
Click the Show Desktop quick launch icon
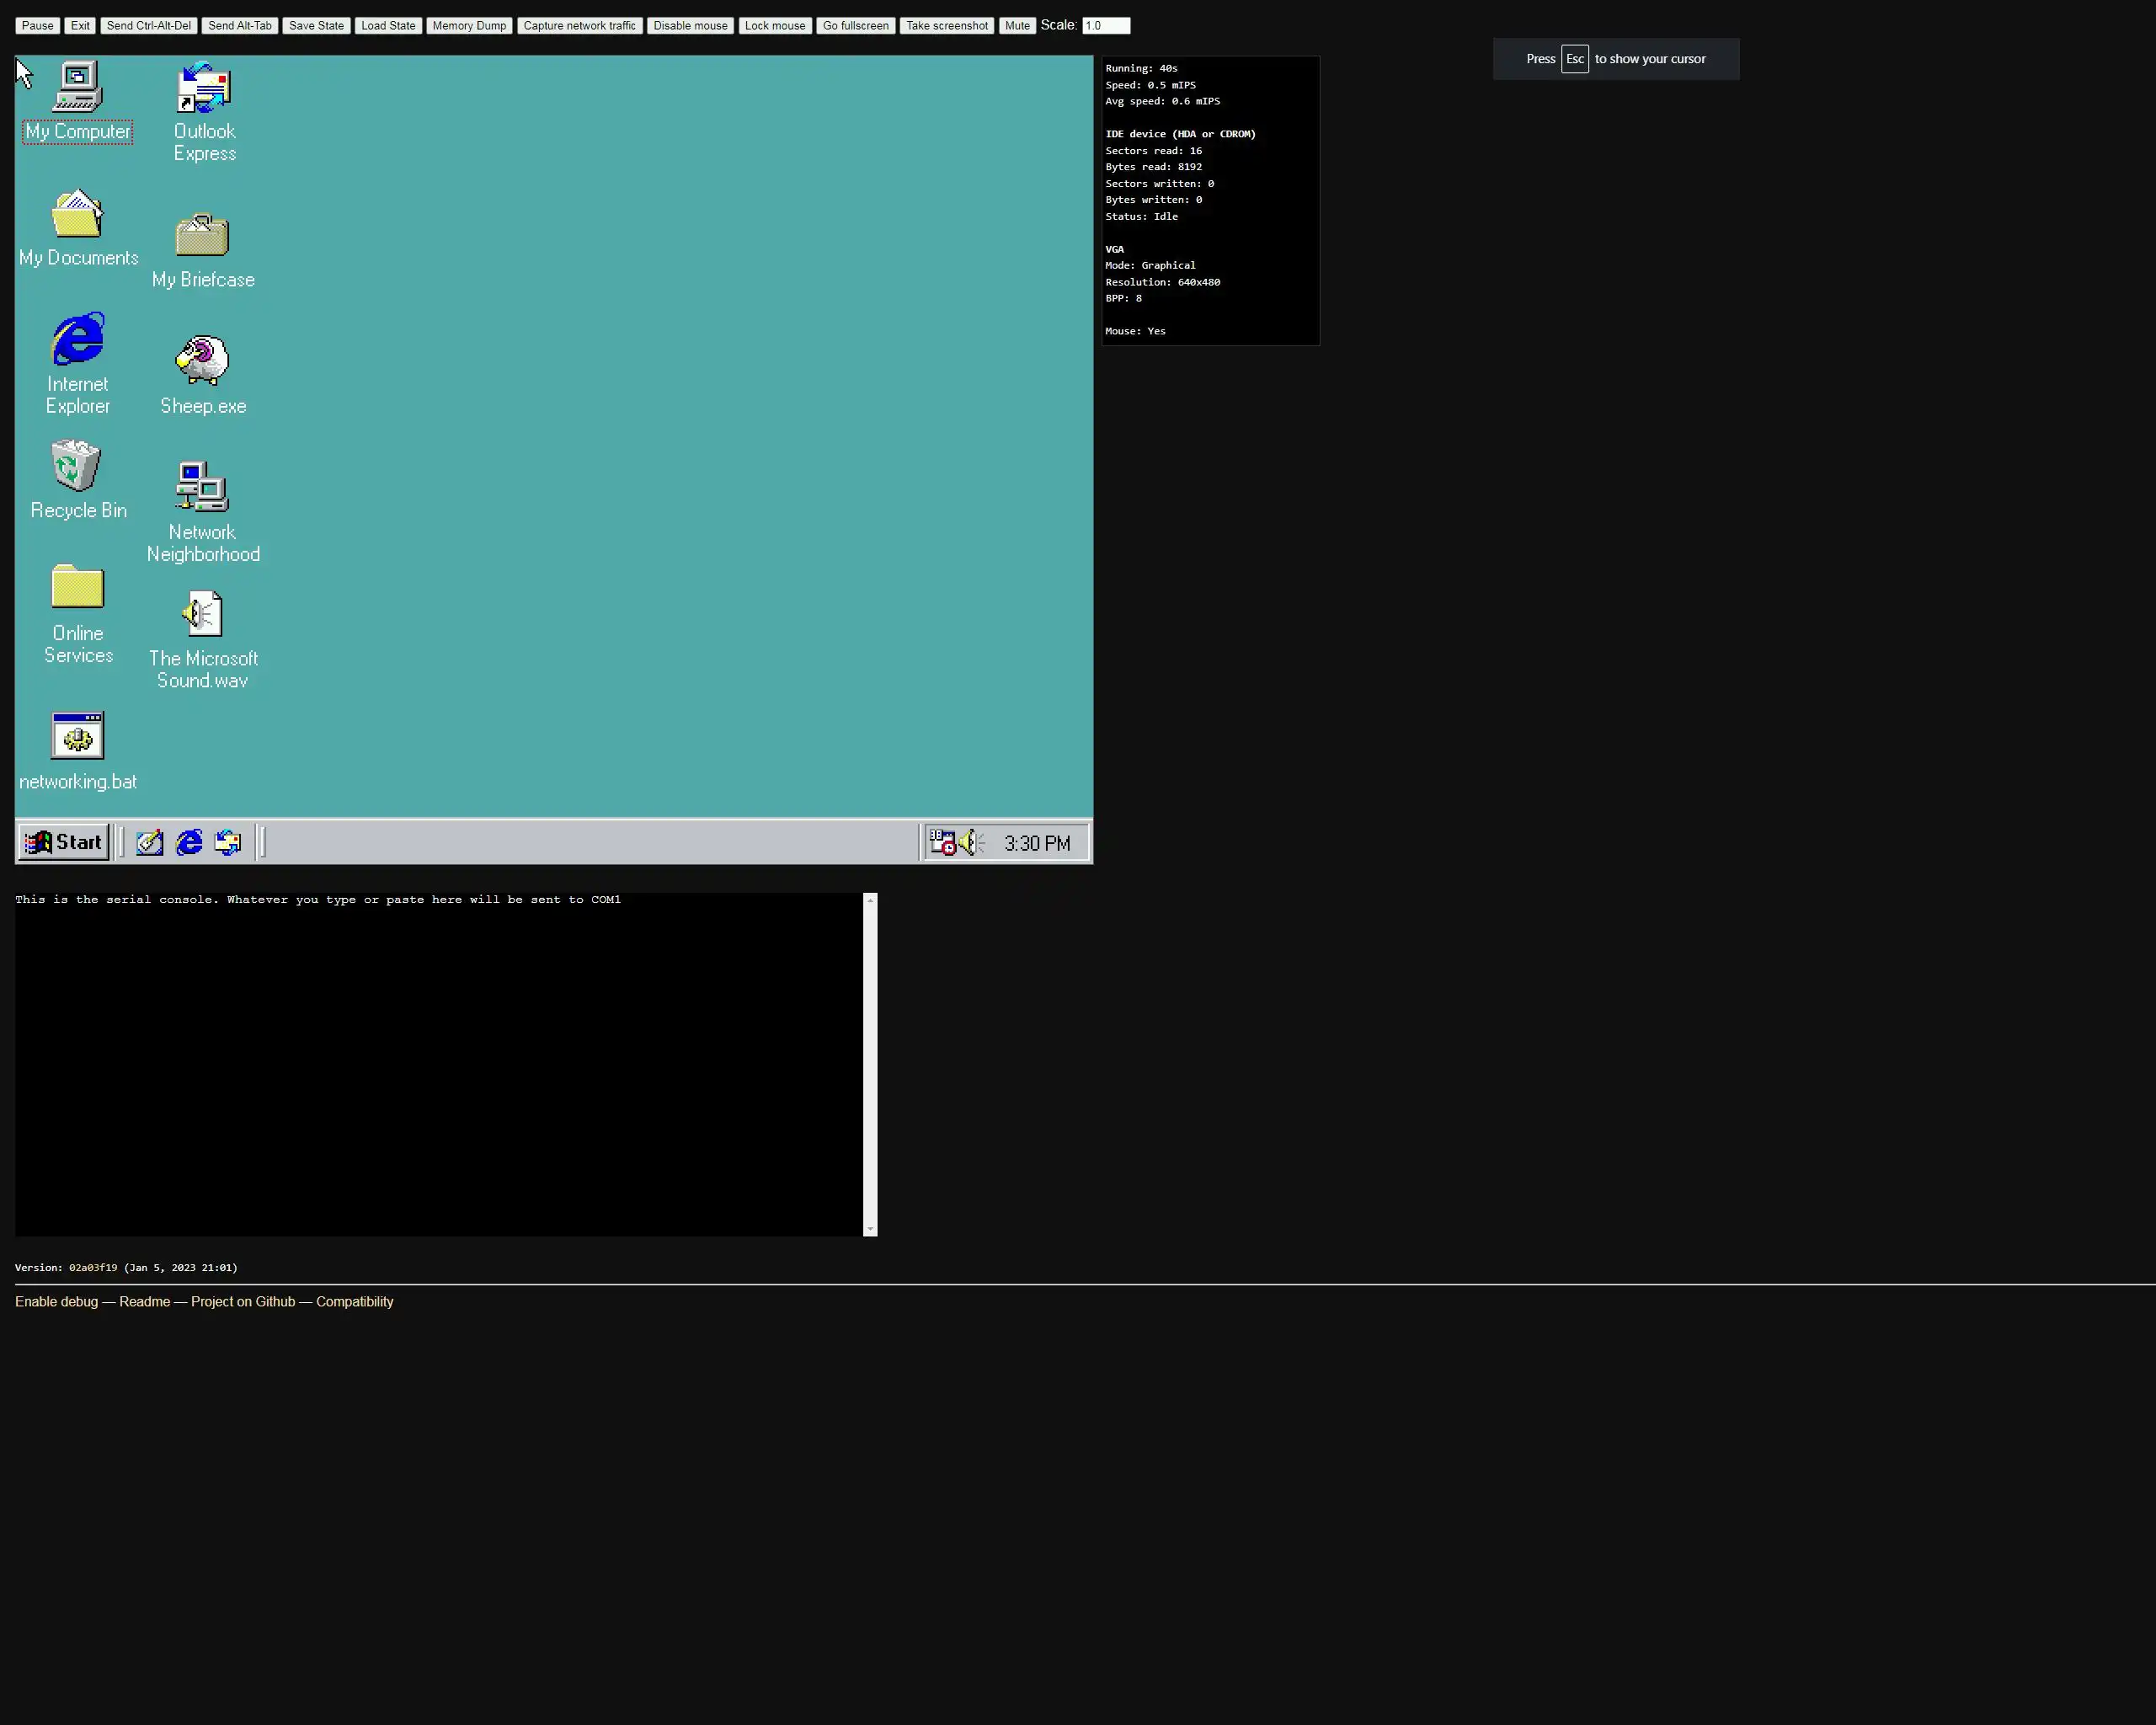(150, 843)
